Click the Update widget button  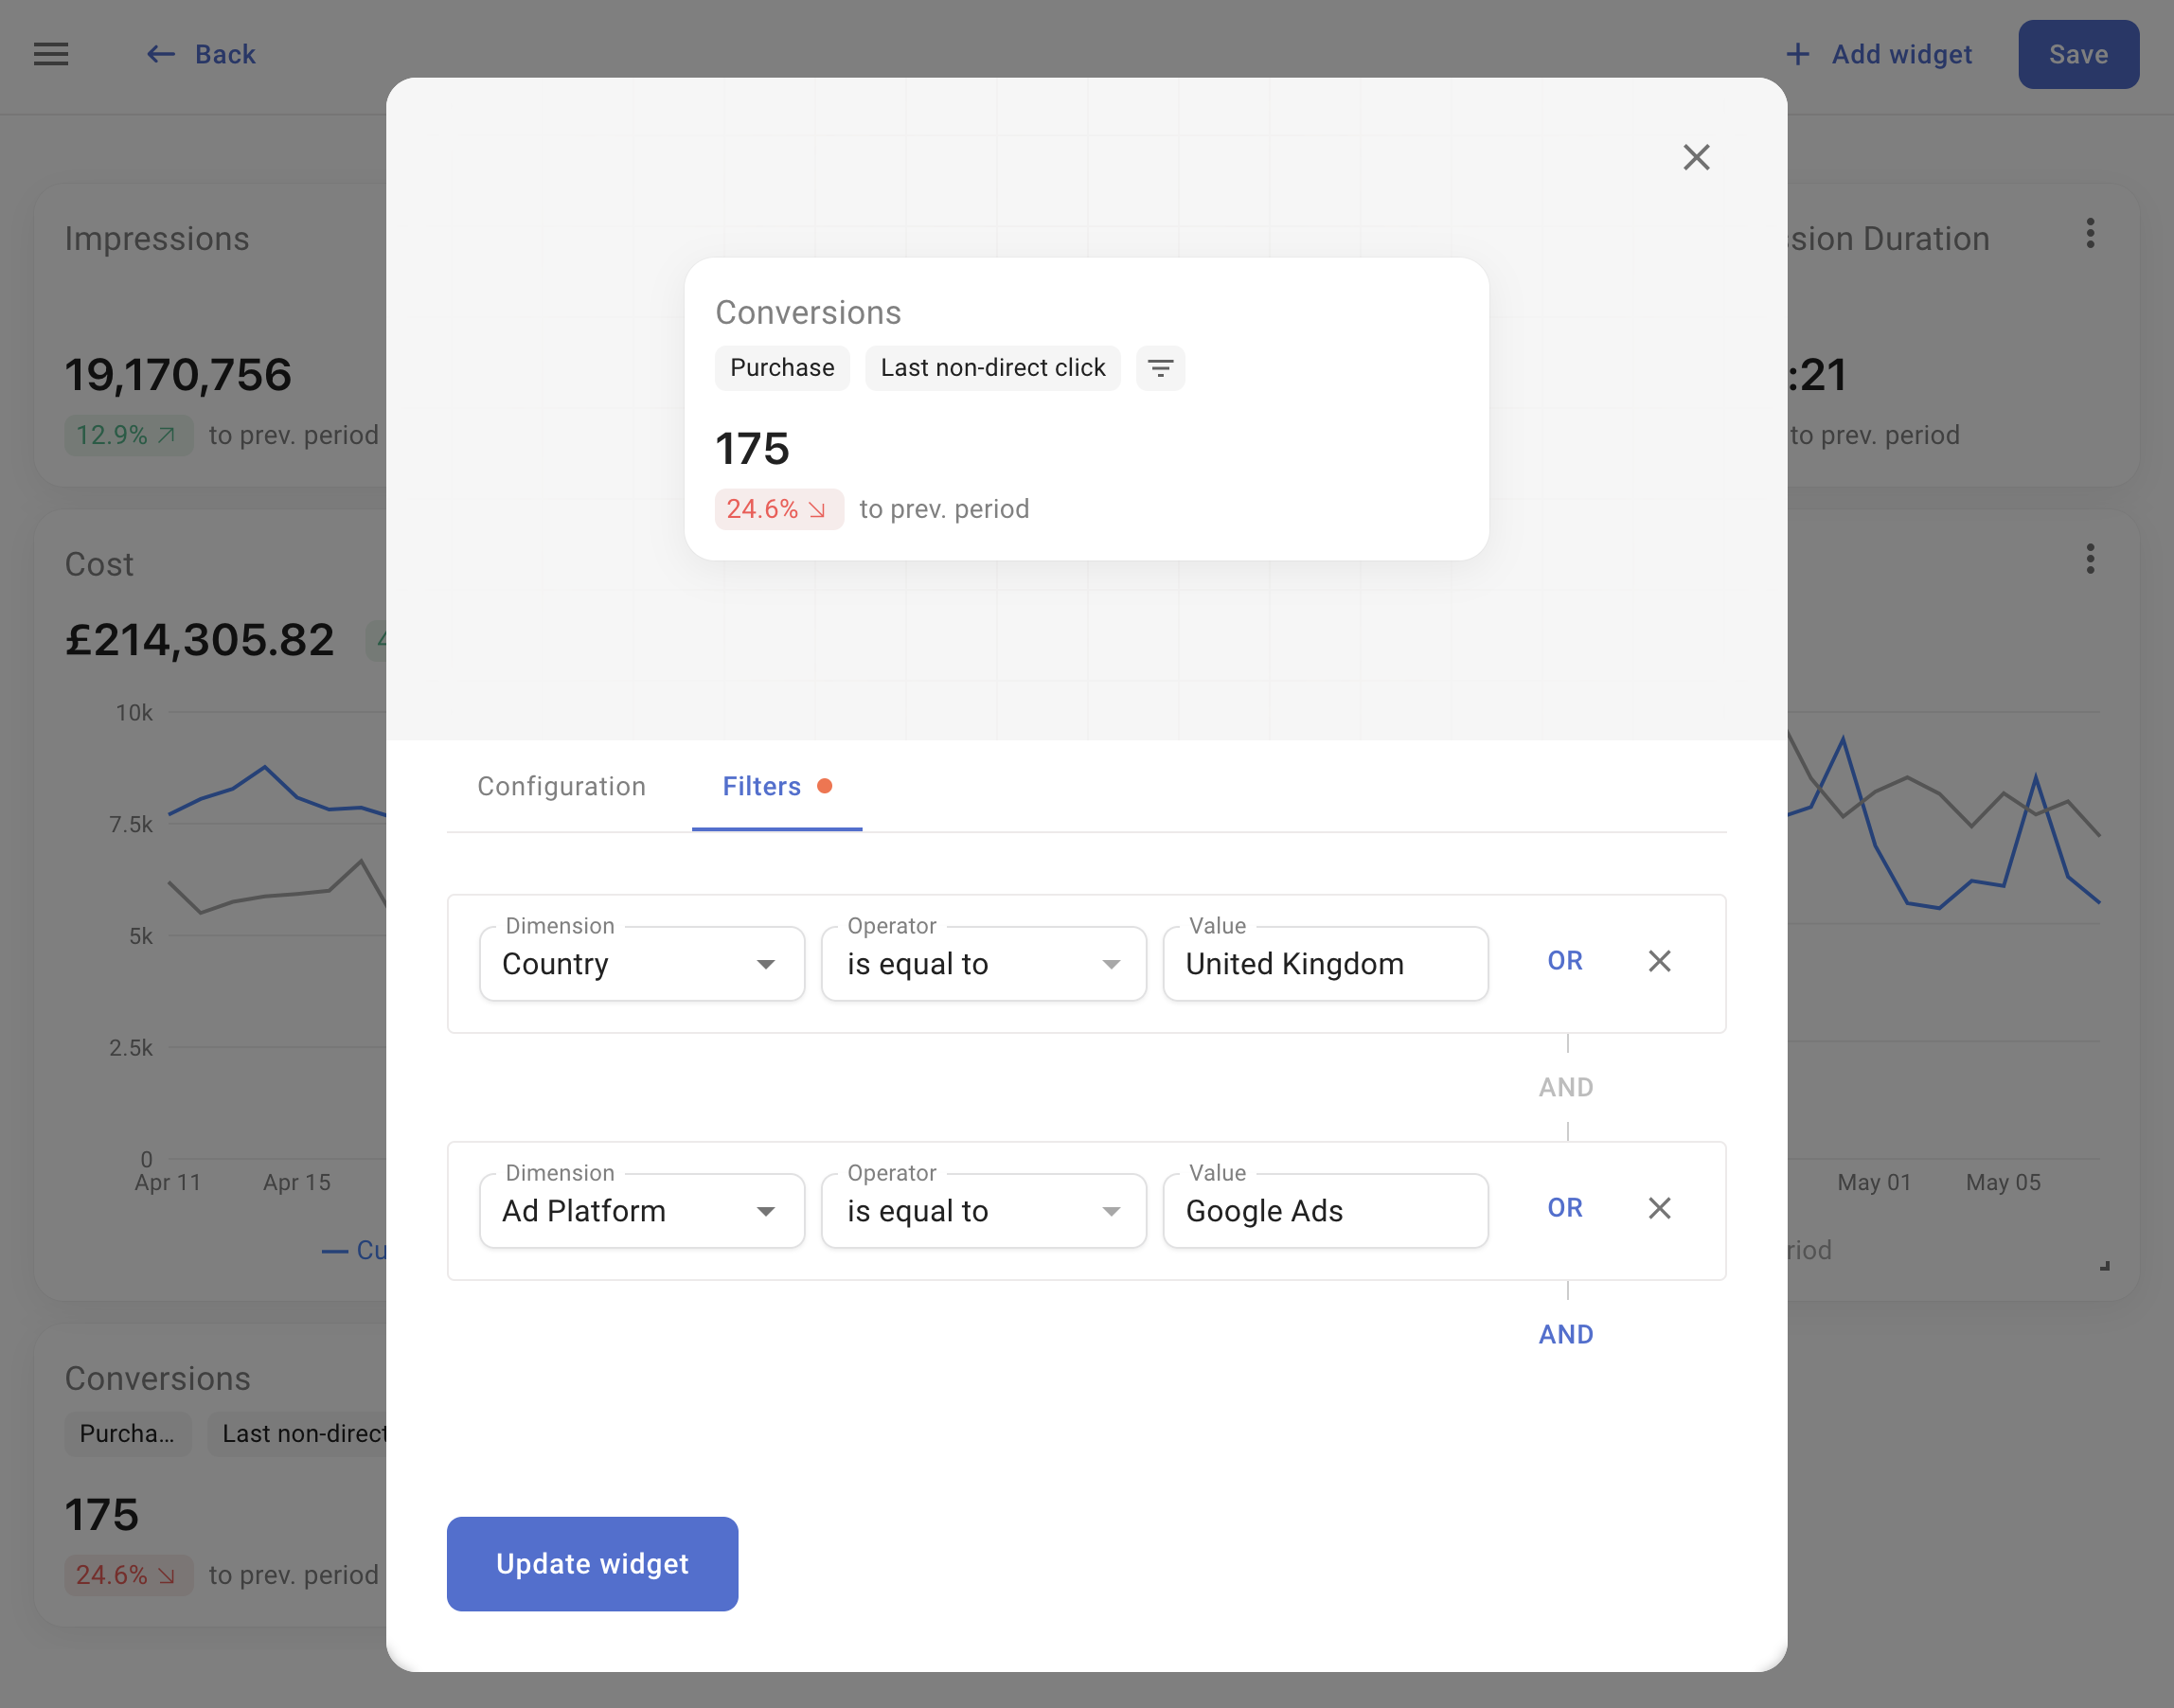tap(592, 1563)
